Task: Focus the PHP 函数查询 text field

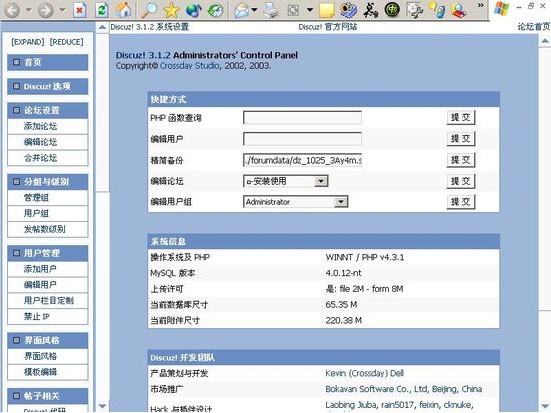Action: [x=302, y=117]
